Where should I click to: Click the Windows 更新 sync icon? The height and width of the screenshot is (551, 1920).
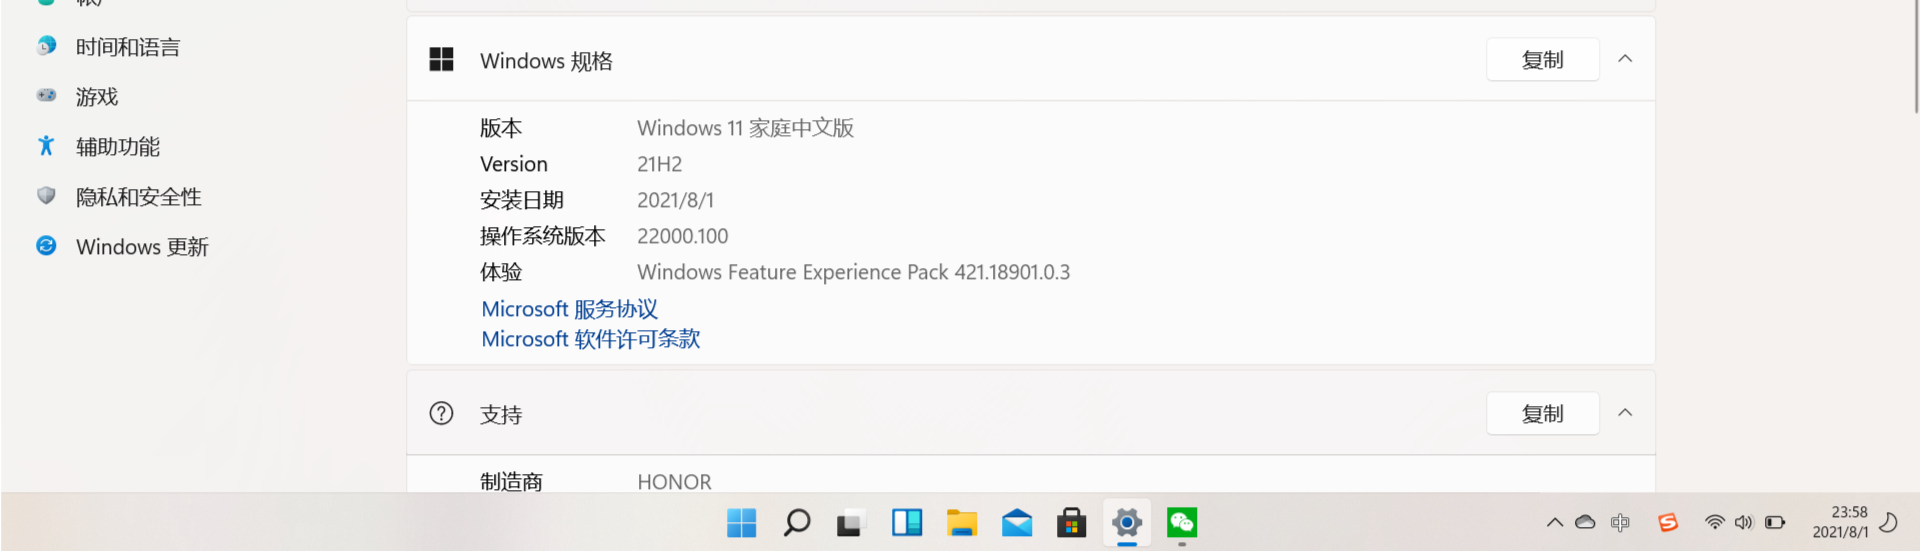(x=46, y=246)
